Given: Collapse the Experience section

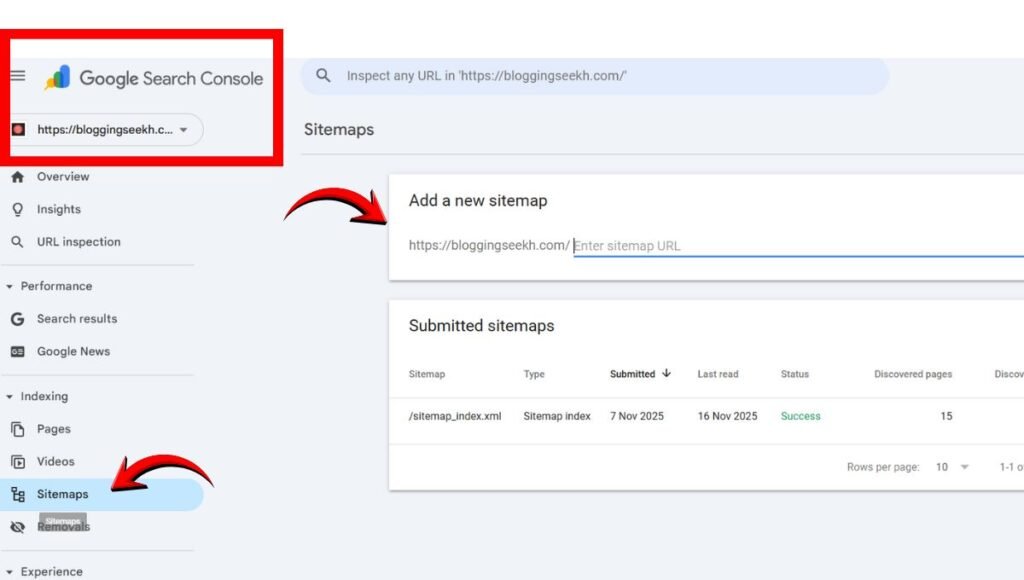Looking at the screenshot, I should click(10, 572).
